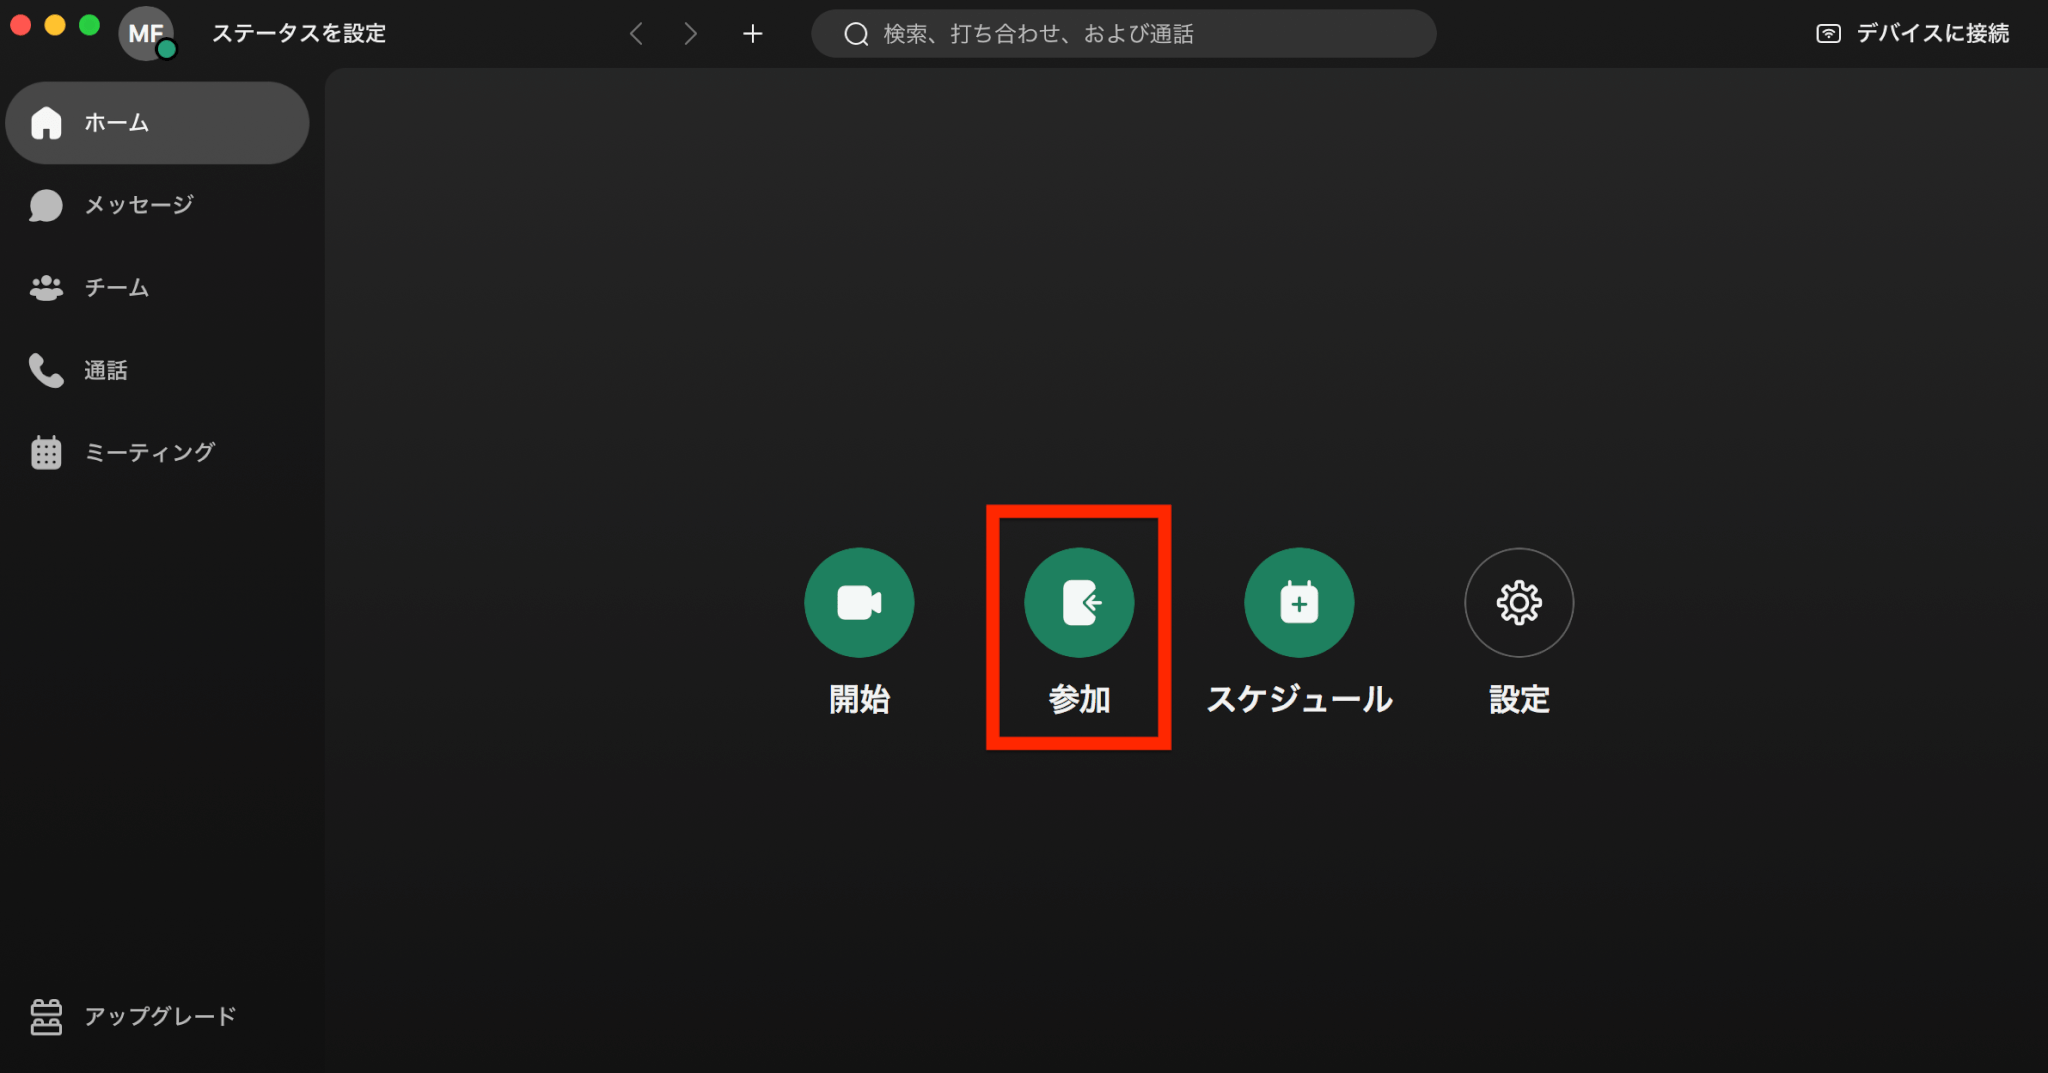Open your MF profile avatar menu
Screen dimensions: 2048x1073
147,33
